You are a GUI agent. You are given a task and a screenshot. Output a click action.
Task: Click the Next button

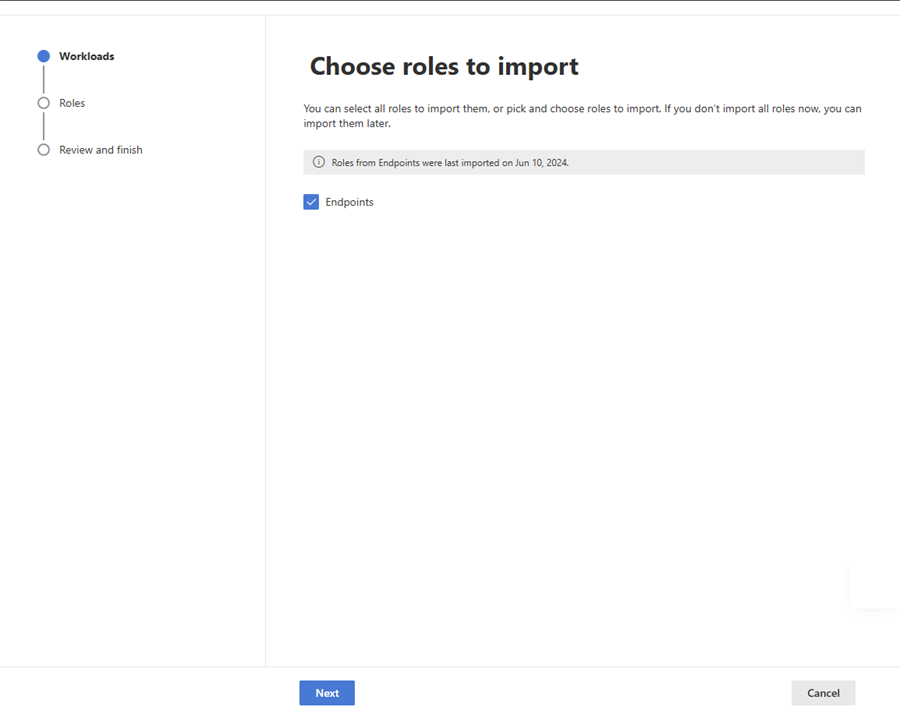327,693
